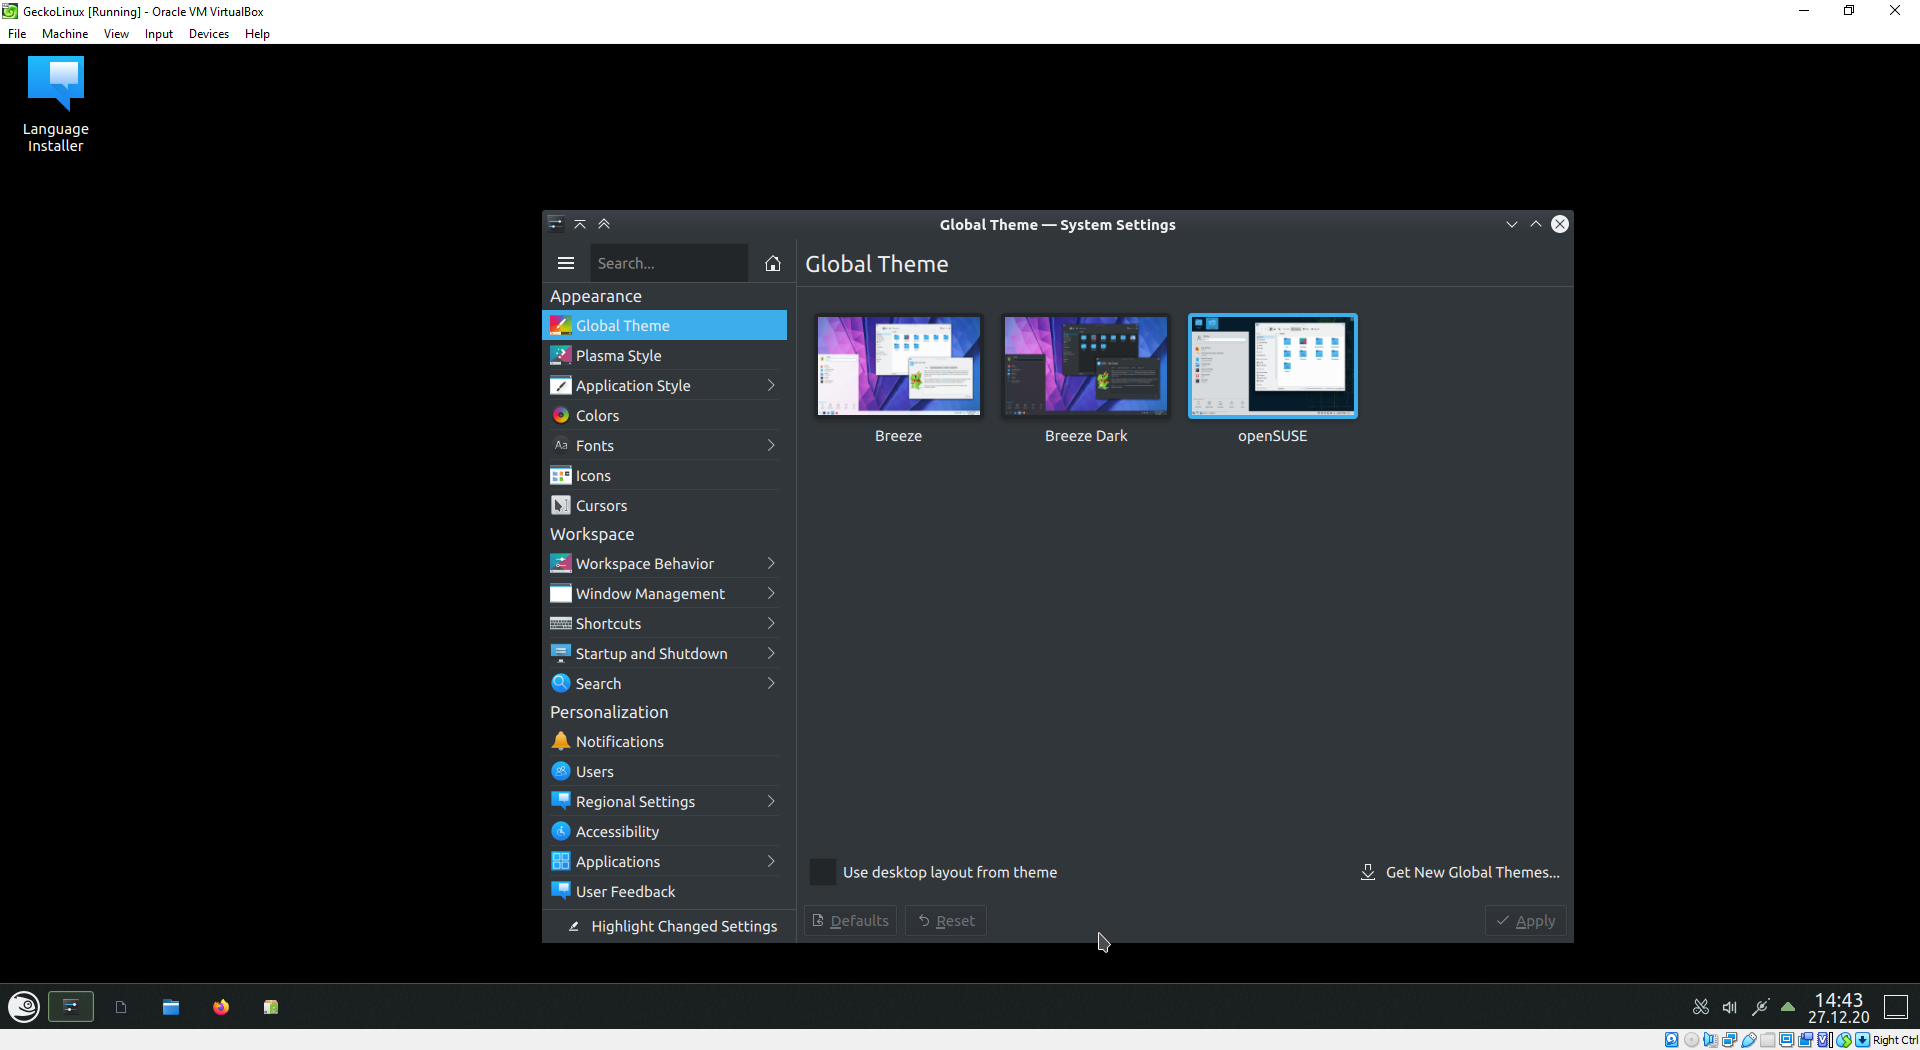Open VirtualBox Devices menu
This screenshot has width=1920, height=1050.
pyautogui.click(x=208, y=33)
